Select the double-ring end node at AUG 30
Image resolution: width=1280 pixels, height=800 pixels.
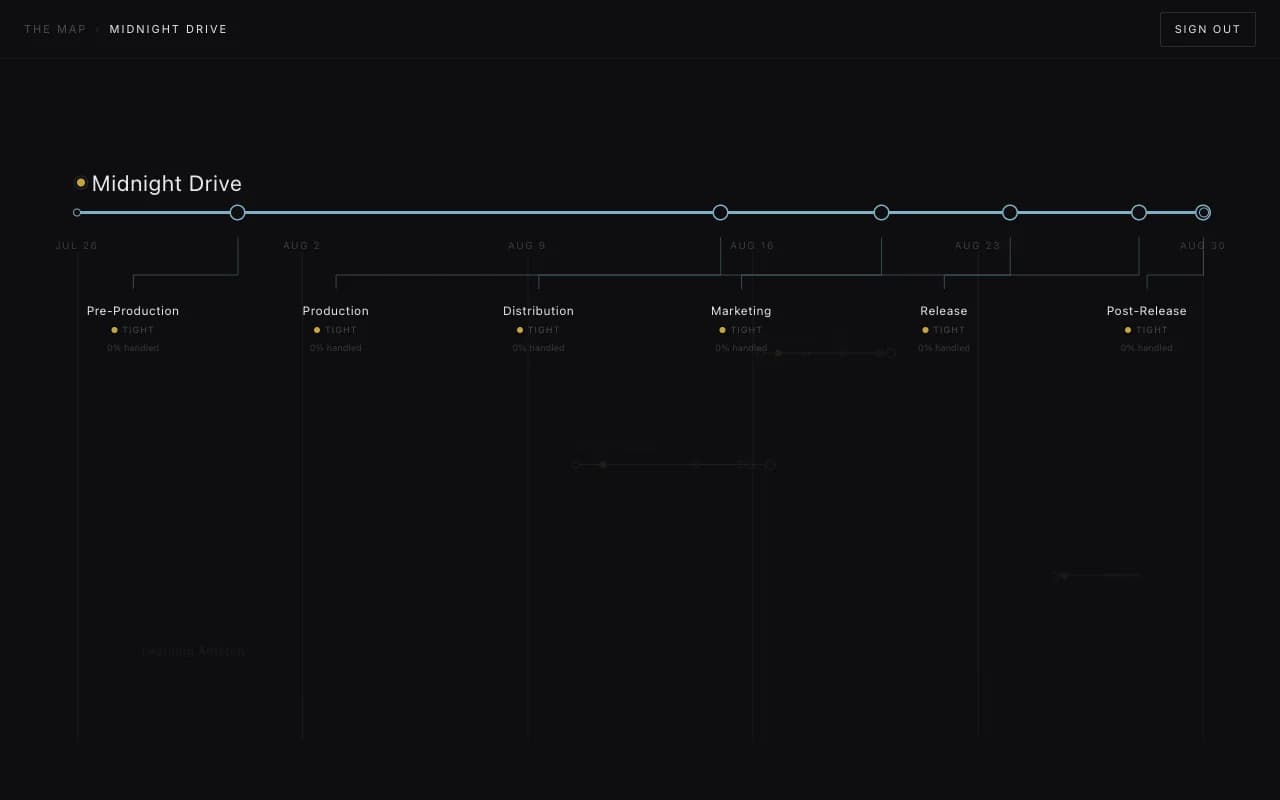1203,212
